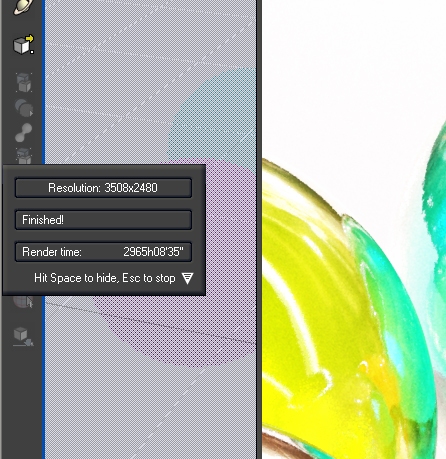Click the Resolution 3508x2480 field

click(103, 188)
